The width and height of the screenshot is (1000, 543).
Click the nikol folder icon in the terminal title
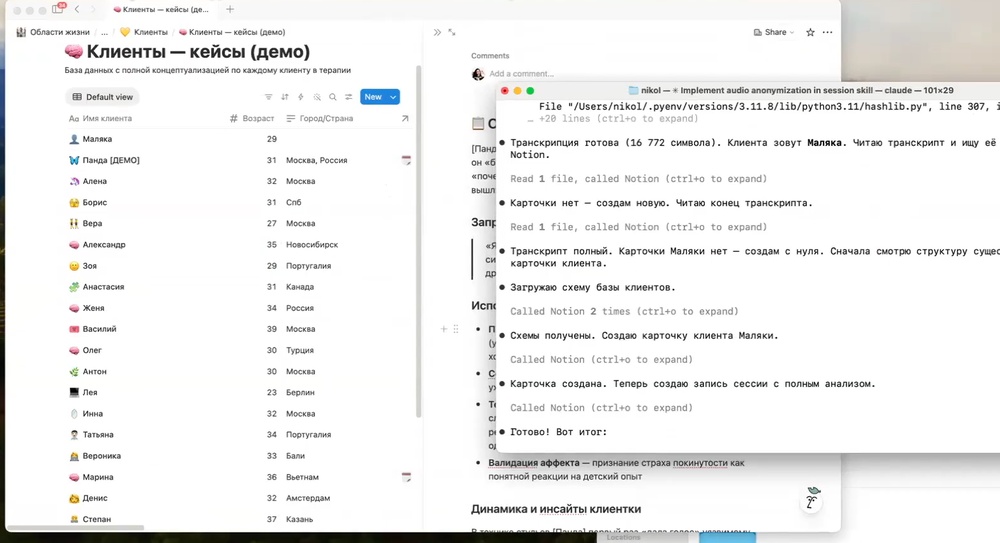(x=633, y=91)
